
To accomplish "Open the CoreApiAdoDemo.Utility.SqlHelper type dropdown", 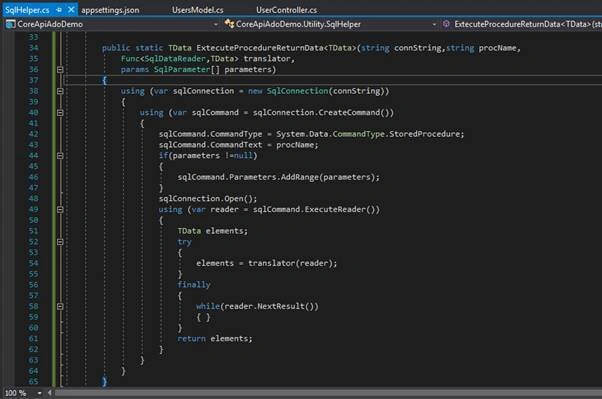I will (x=434, y=24).
